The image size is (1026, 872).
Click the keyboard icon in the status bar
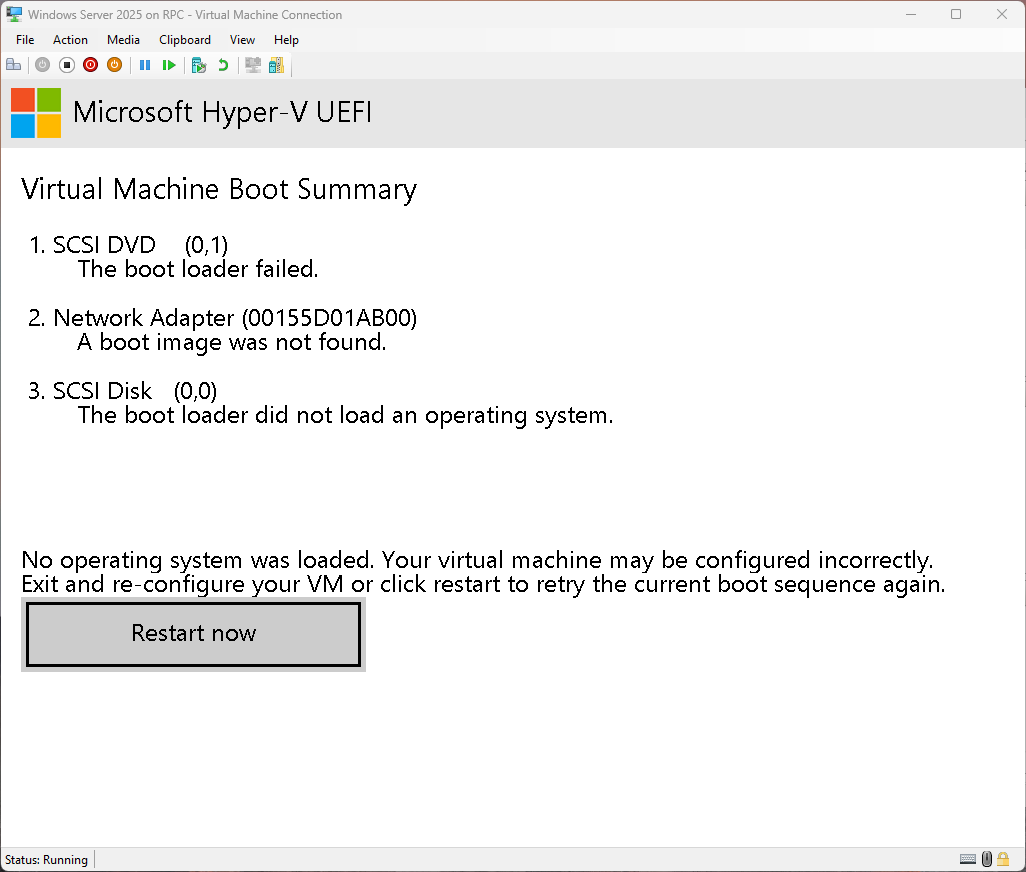pyautogui.click(x=967, y=859)
